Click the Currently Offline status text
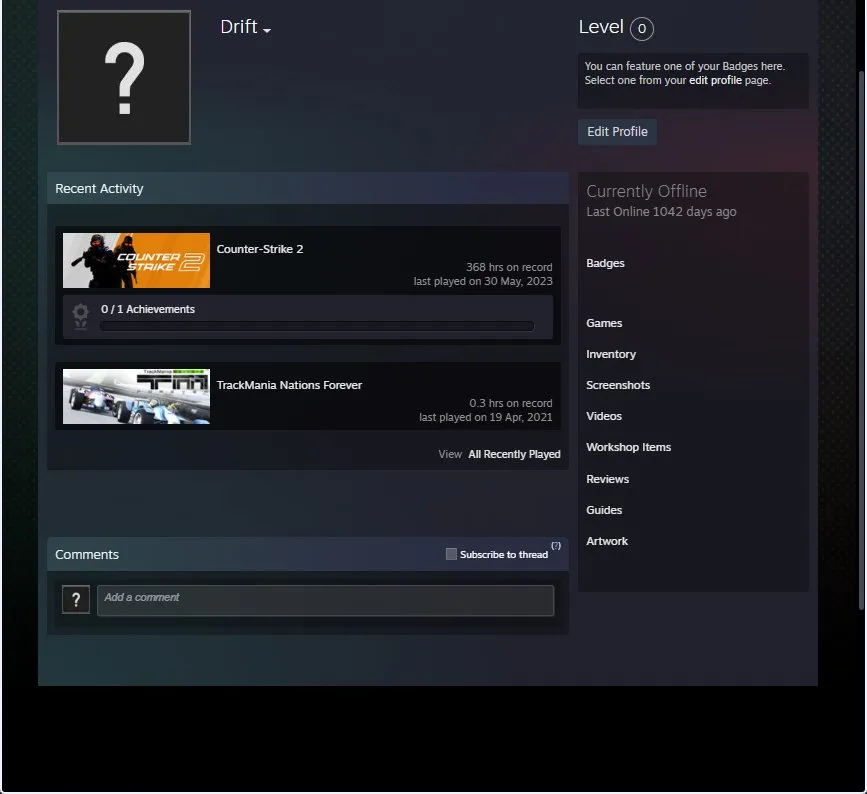This screenshot has width=867, height=794. 646,191
